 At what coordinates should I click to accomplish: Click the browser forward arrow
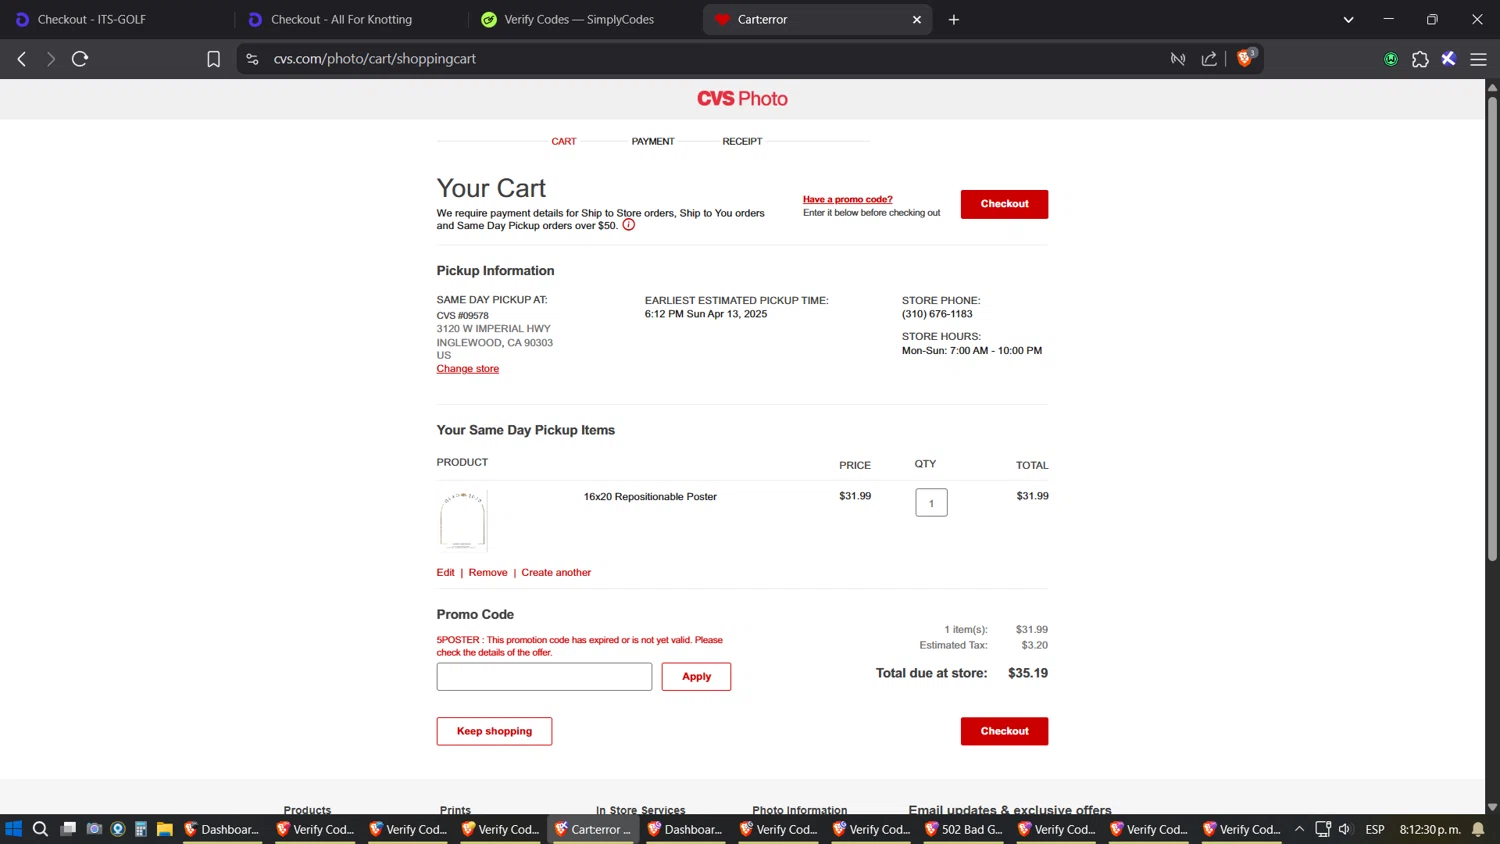[x=50, y=59]
